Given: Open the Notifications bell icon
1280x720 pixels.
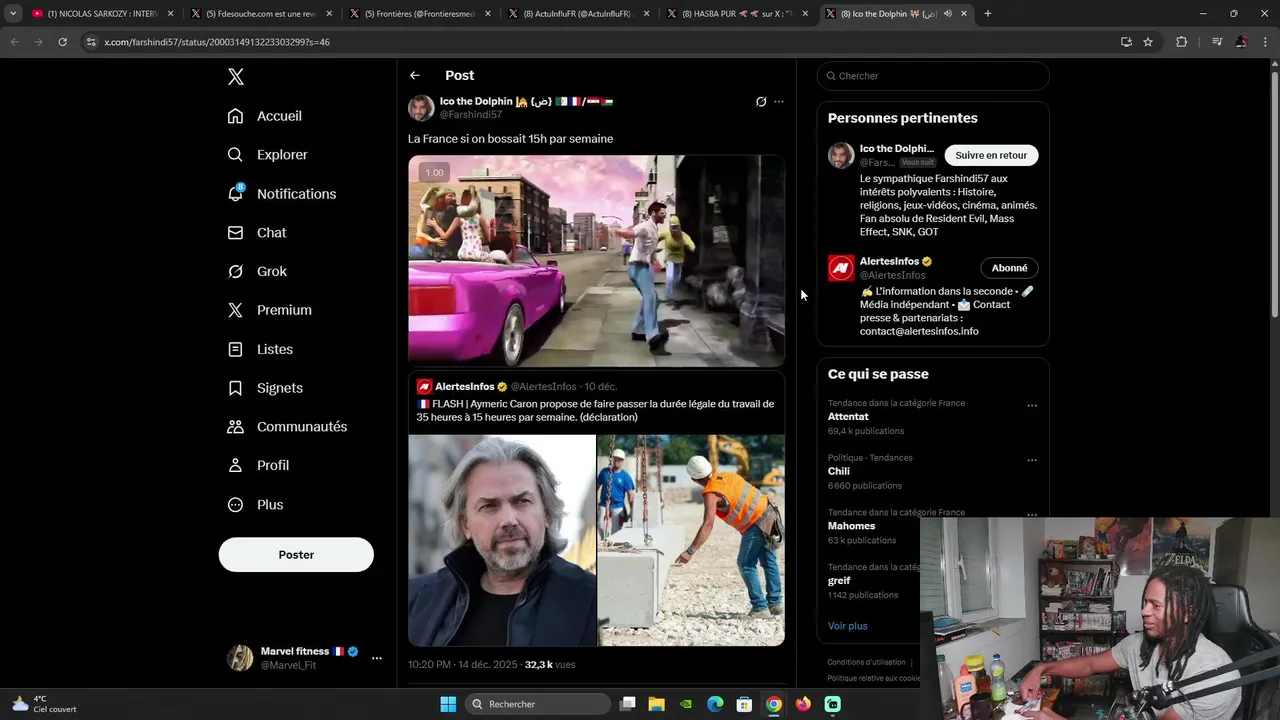Looking at the screenshot, I should click(x=235, y=193).
